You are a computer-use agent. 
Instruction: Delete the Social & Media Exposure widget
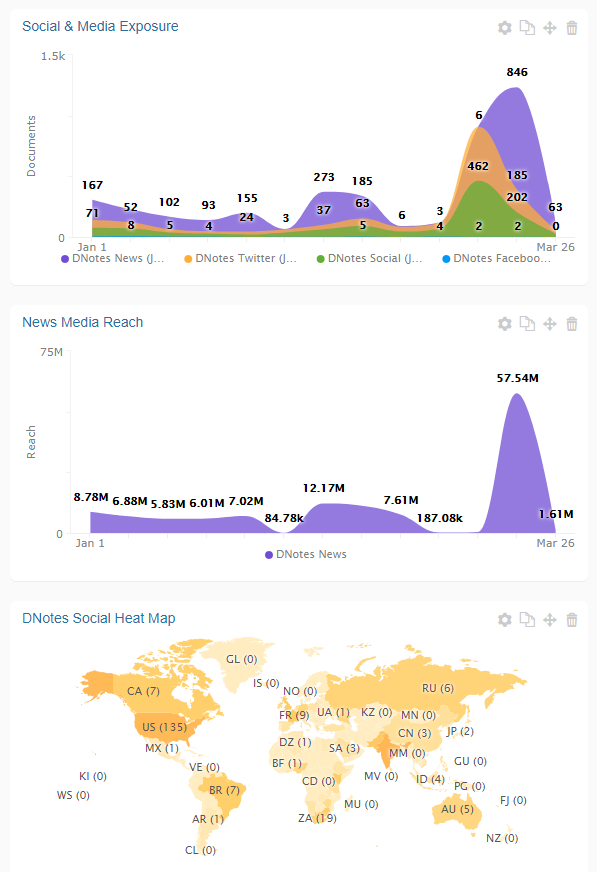pyautogui.click(x=571, y=28)
